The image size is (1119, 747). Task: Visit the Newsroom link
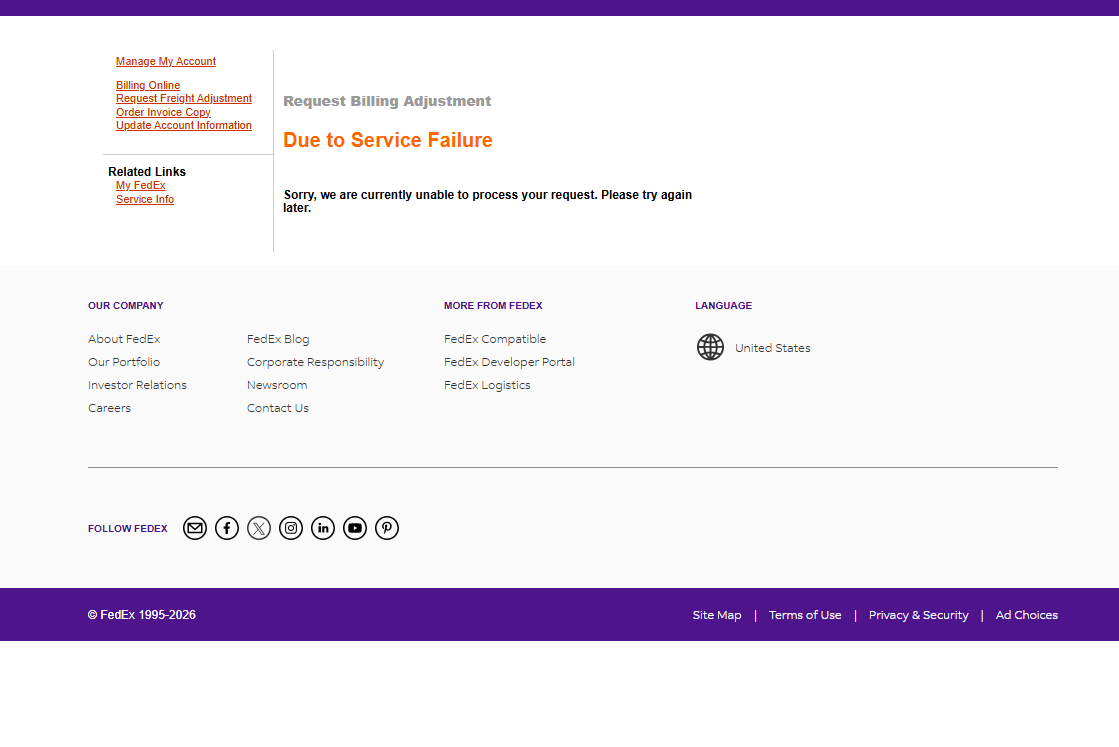277,385
